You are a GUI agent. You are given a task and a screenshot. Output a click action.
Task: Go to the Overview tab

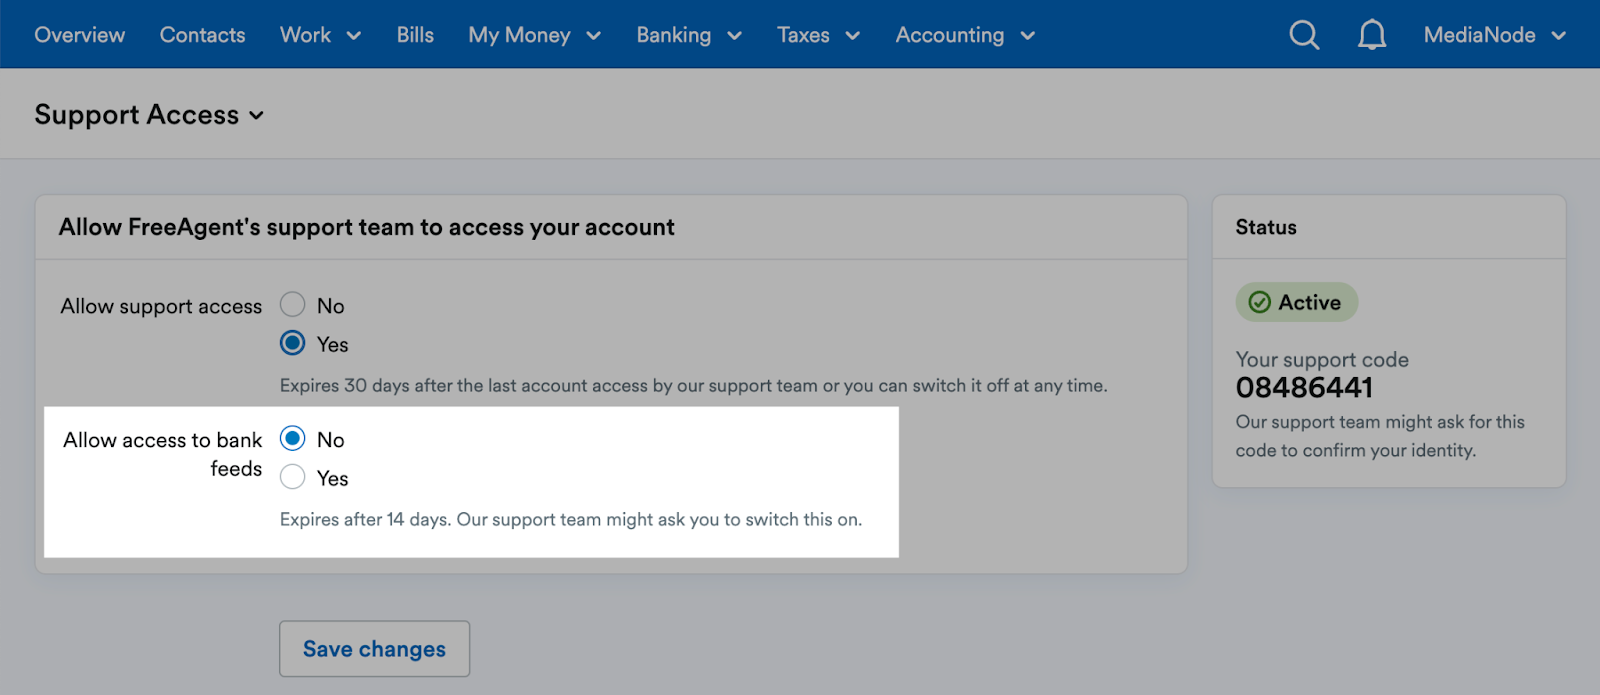79,35
